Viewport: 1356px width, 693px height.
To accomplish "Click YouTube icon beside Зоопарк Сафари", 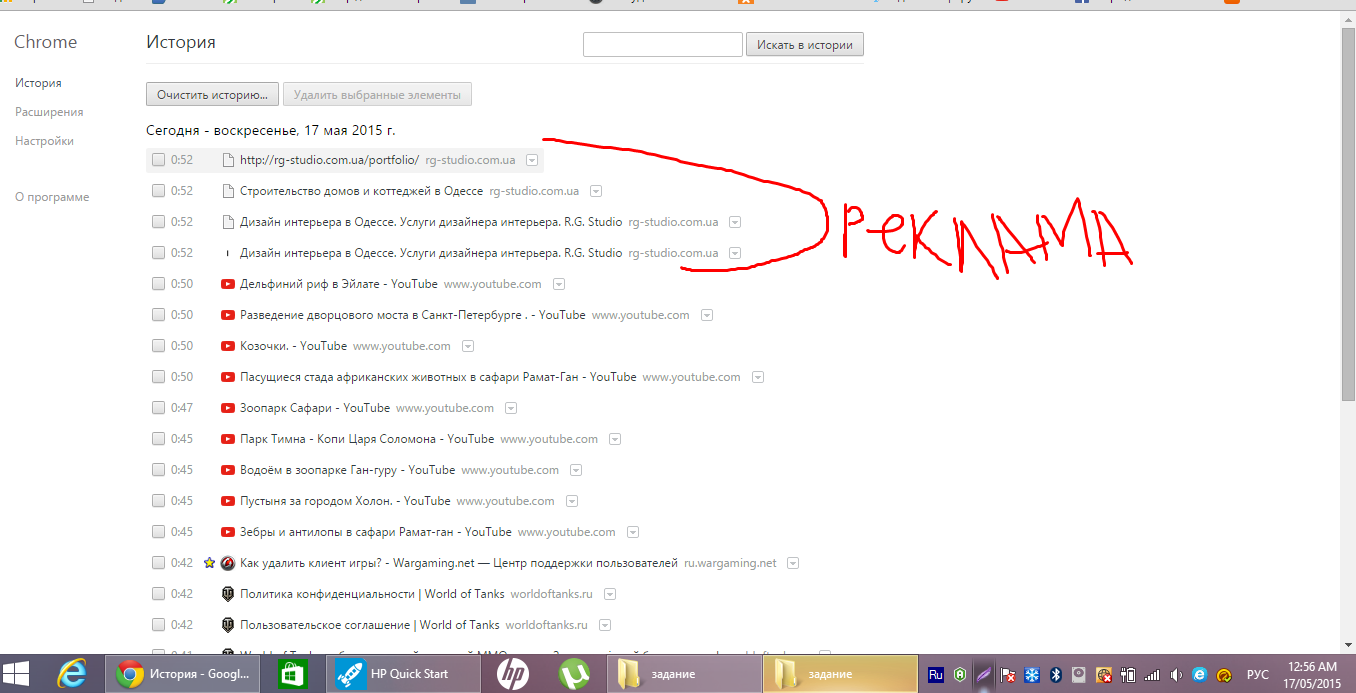I will click(228, 408).
